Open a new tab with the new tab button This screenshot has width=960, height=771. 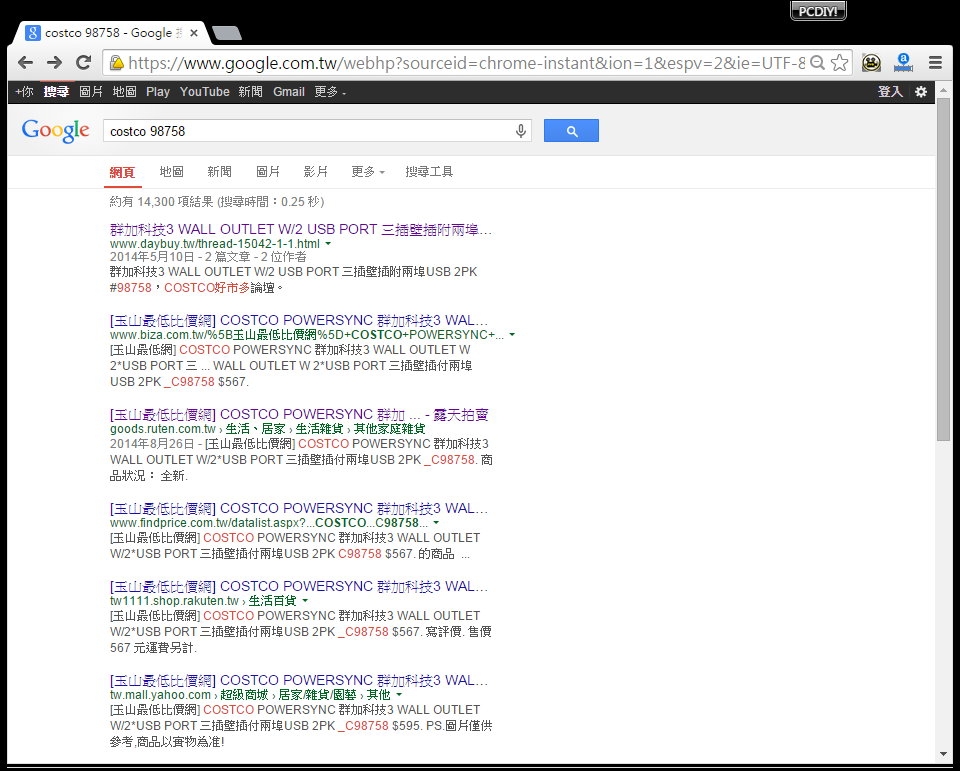(x=227, y=34)
